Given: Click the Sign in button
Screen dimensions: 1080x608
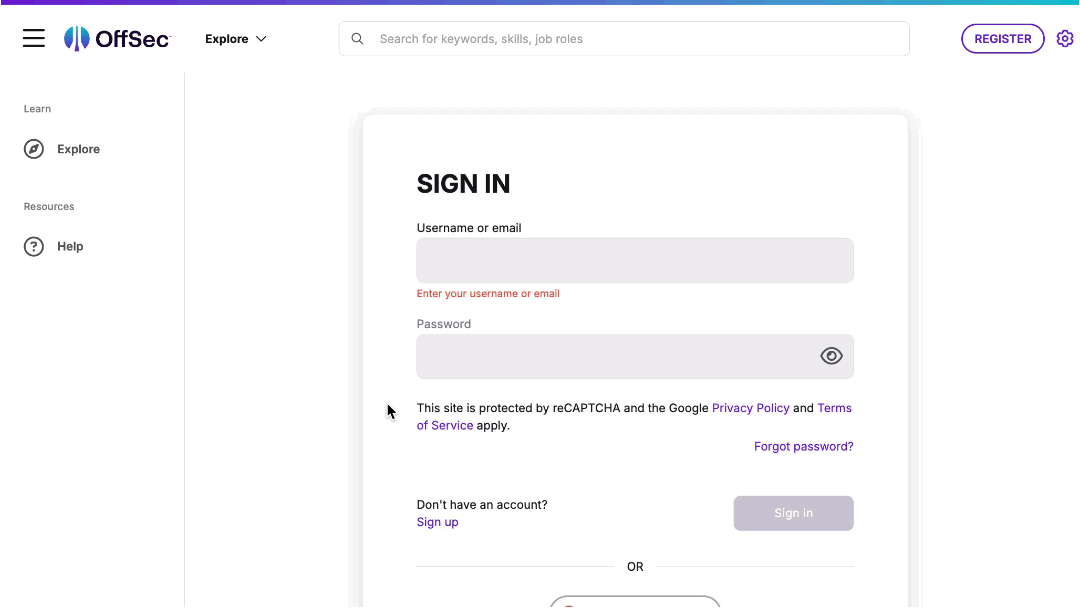Looking at the screenshot, I should coord(793,513).
